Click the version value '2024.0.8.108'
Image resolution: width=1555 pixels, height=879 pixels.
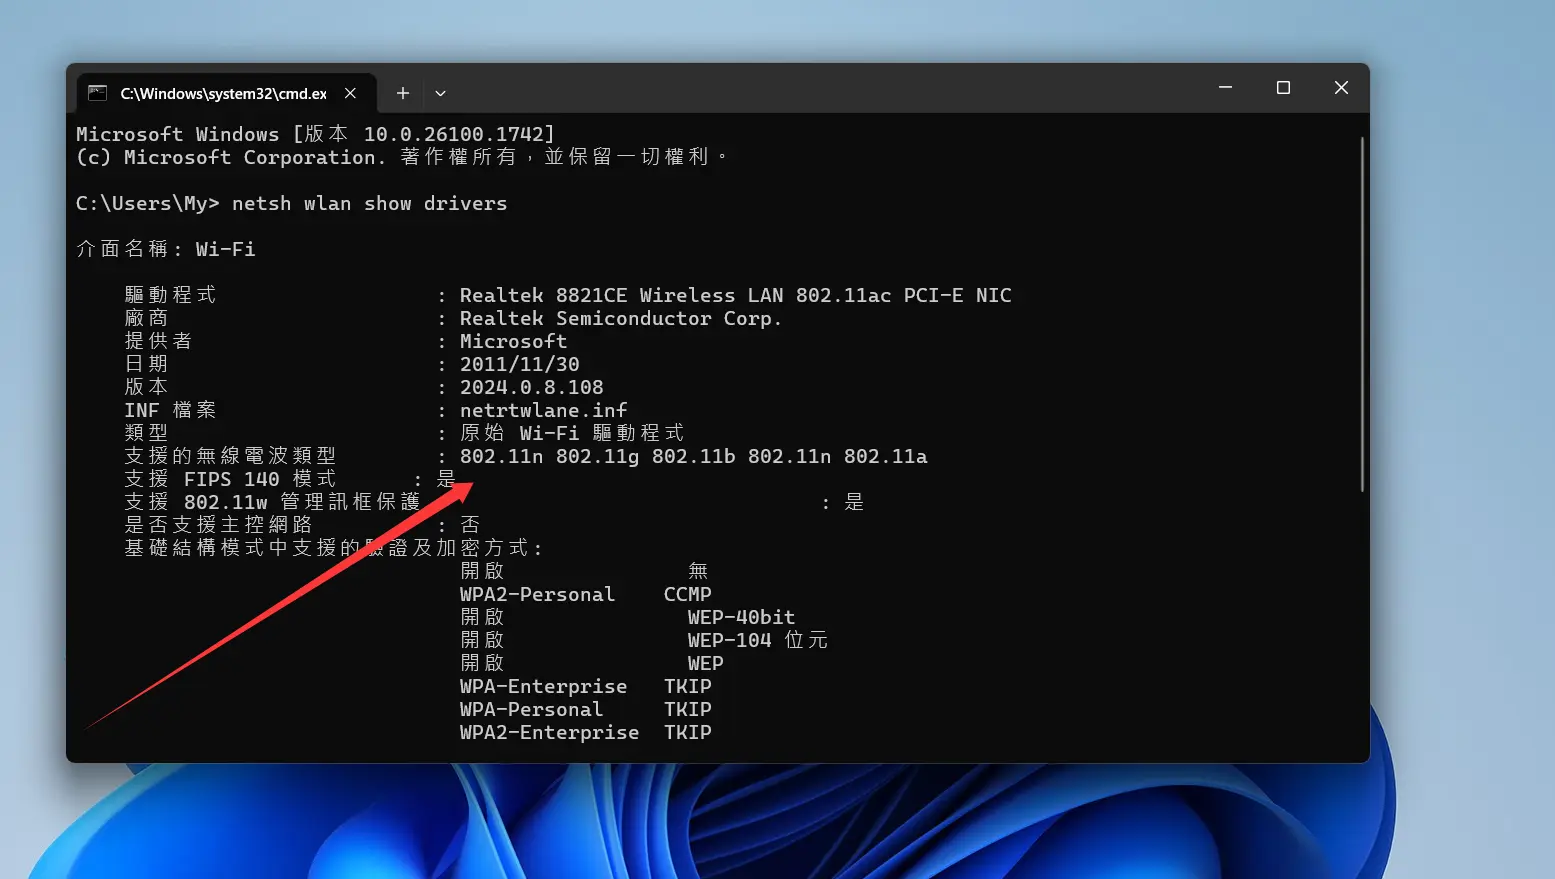coord(531,387)
